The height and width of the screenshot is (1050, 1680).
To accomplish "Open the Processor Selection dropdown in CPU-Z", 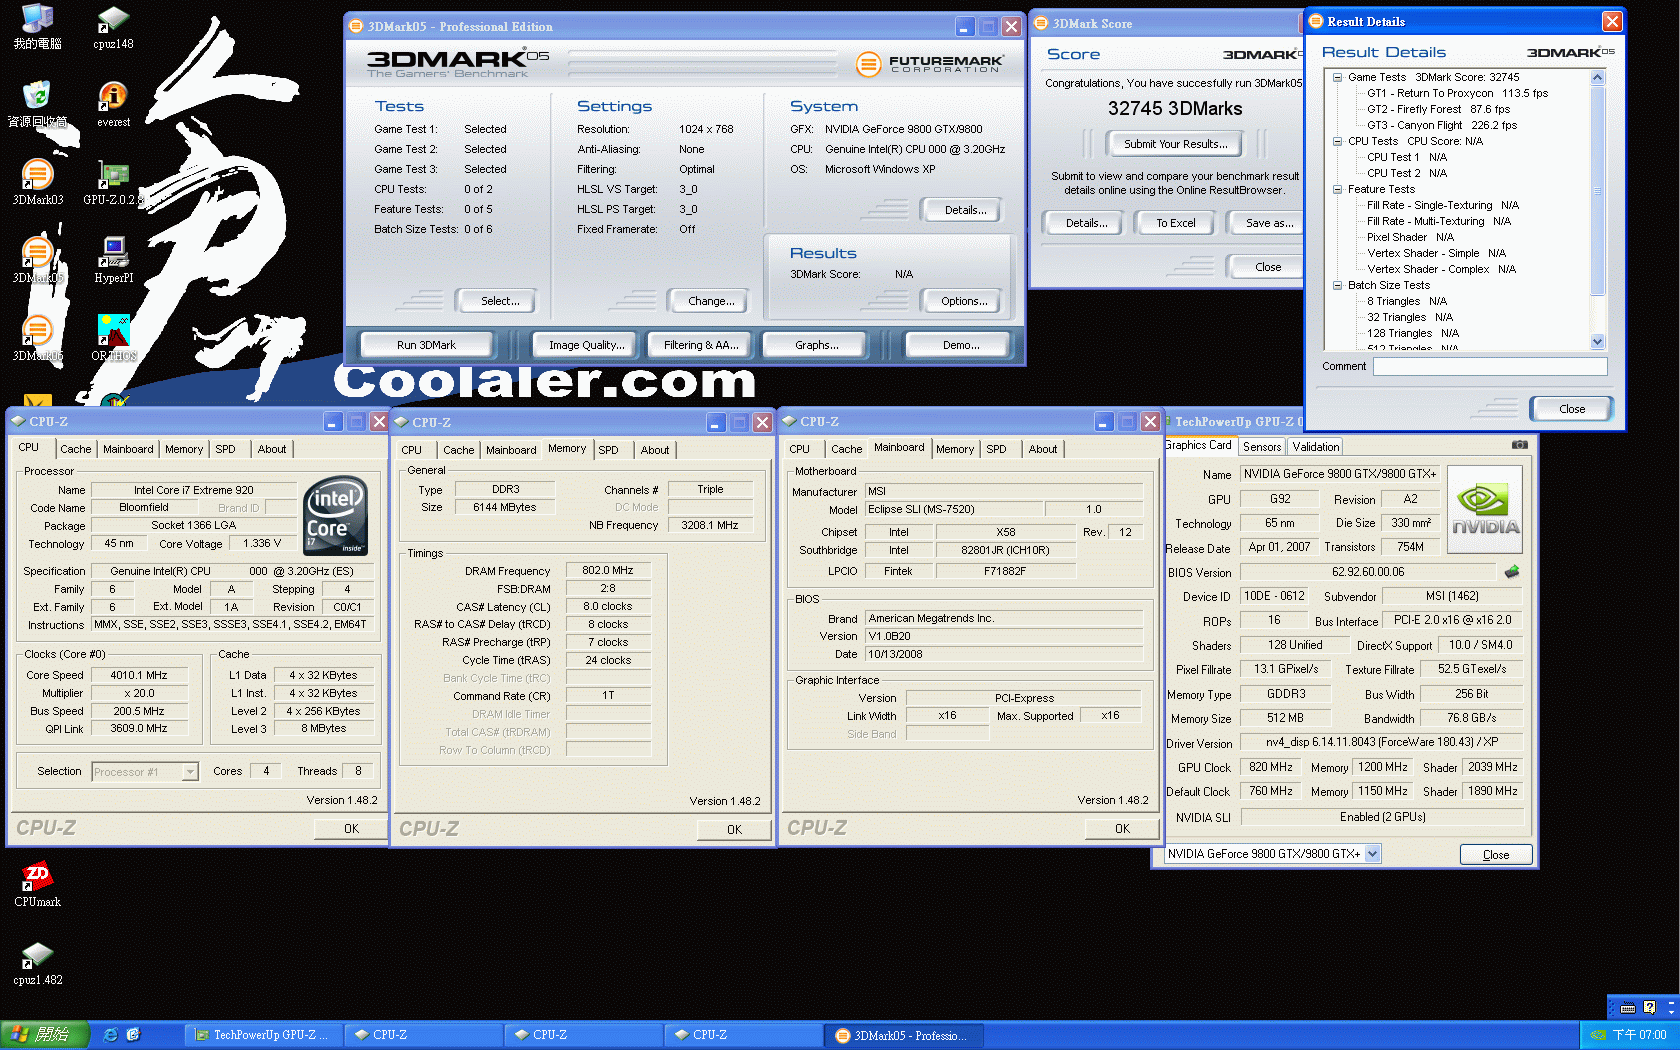I will pyautogui.click(x=190, y=772).
